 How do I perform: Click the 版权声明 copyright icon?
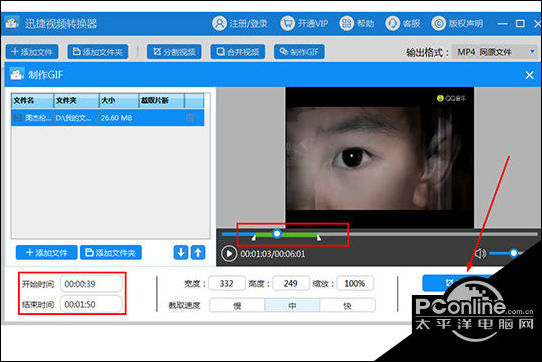[x=439, y=24]
